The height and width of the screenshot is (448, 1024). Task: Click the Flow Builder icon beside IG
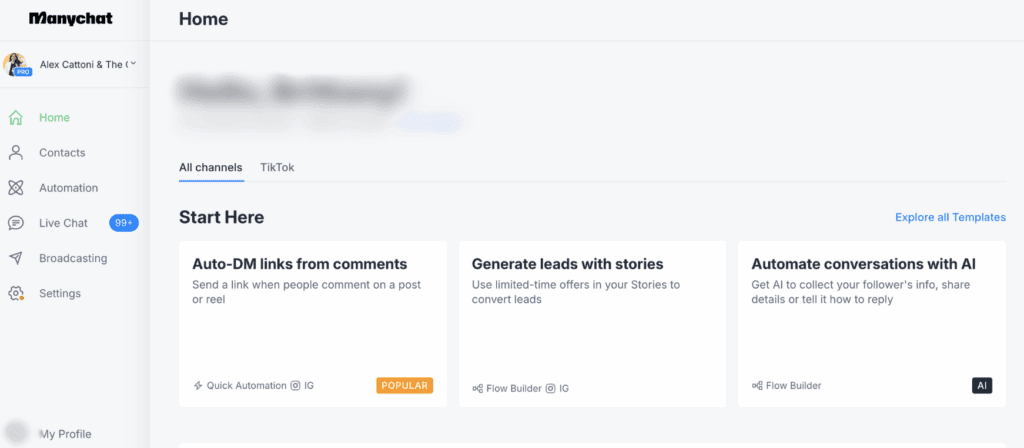coord(477,389)
